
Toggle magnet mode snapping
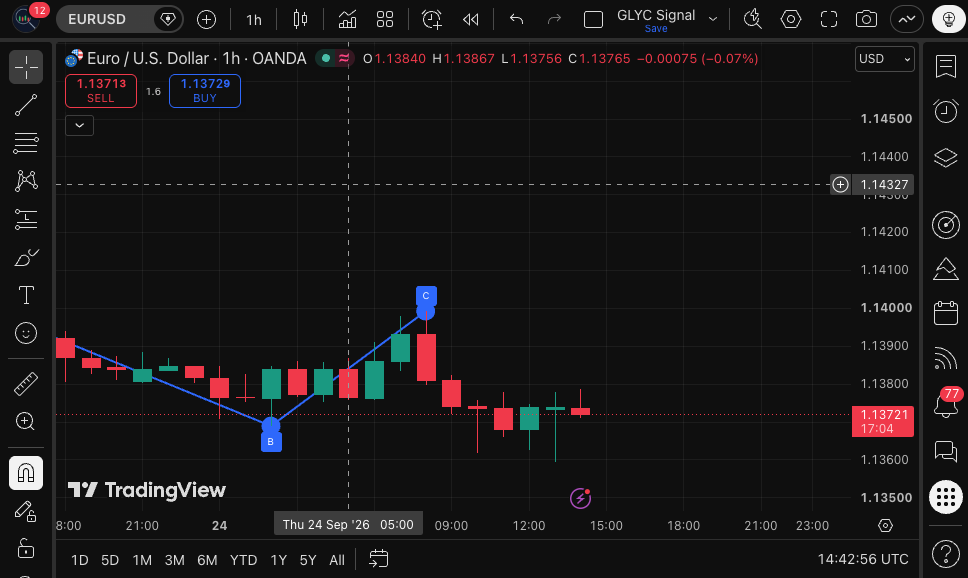pos(26,473)
